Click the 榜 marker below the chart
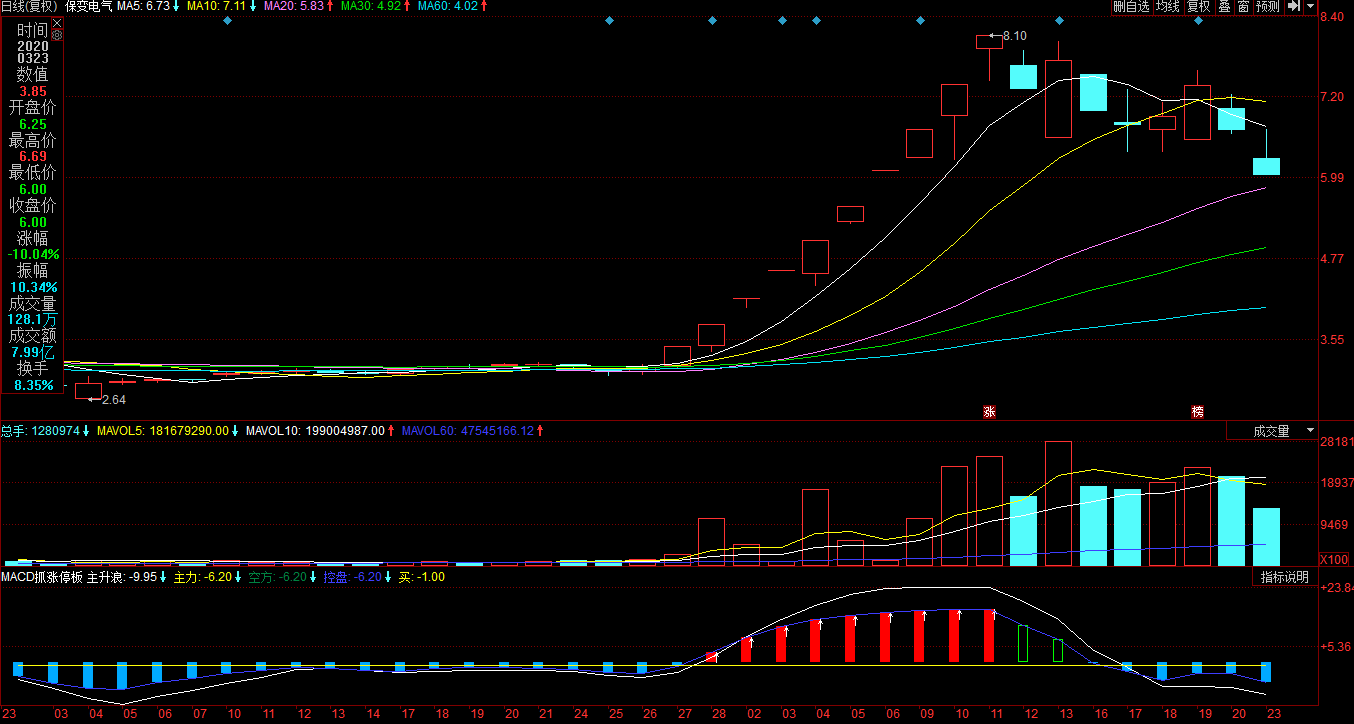The width and height of the screenshot is (1354, 724). click(1197, 411)
